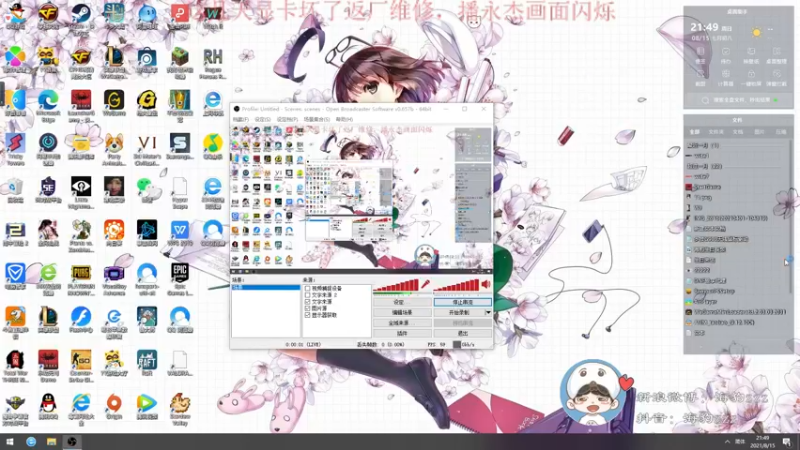Uncheck the 图片源 source
Viewport: 800px width, 450px height.
[x=307, y=308]
